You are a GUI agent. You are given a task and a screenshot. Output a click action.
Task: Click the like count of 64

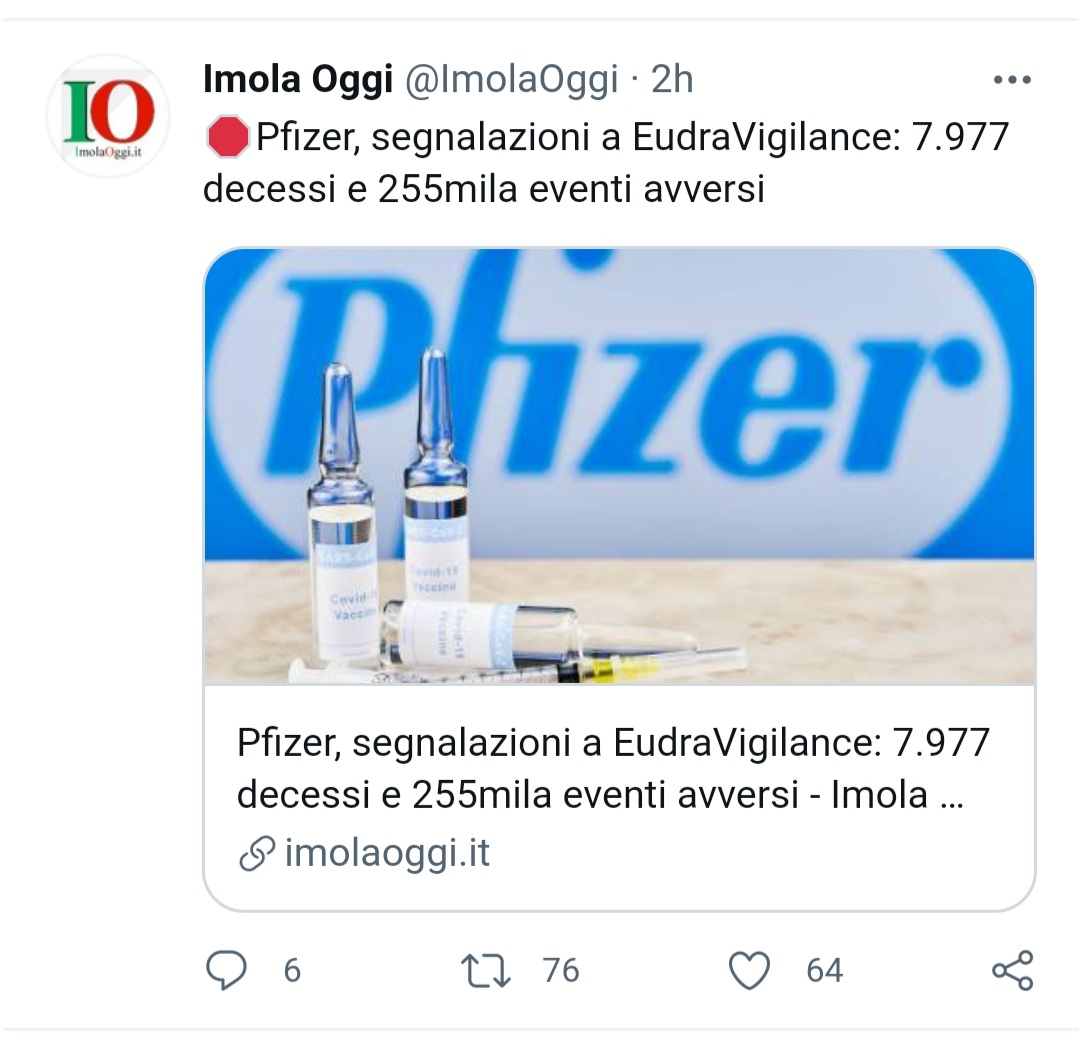coord(825,971)
